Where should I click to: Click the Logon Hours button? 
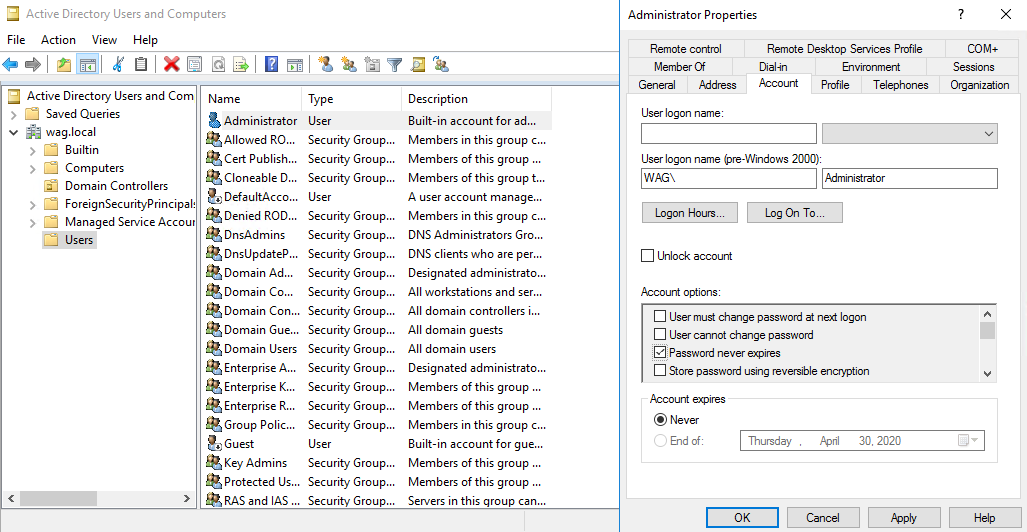tap(690, 212)
